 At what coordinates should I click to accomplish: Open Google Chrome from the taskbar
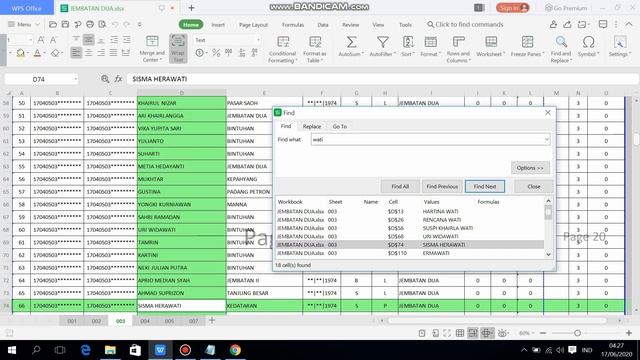[235, 350]
